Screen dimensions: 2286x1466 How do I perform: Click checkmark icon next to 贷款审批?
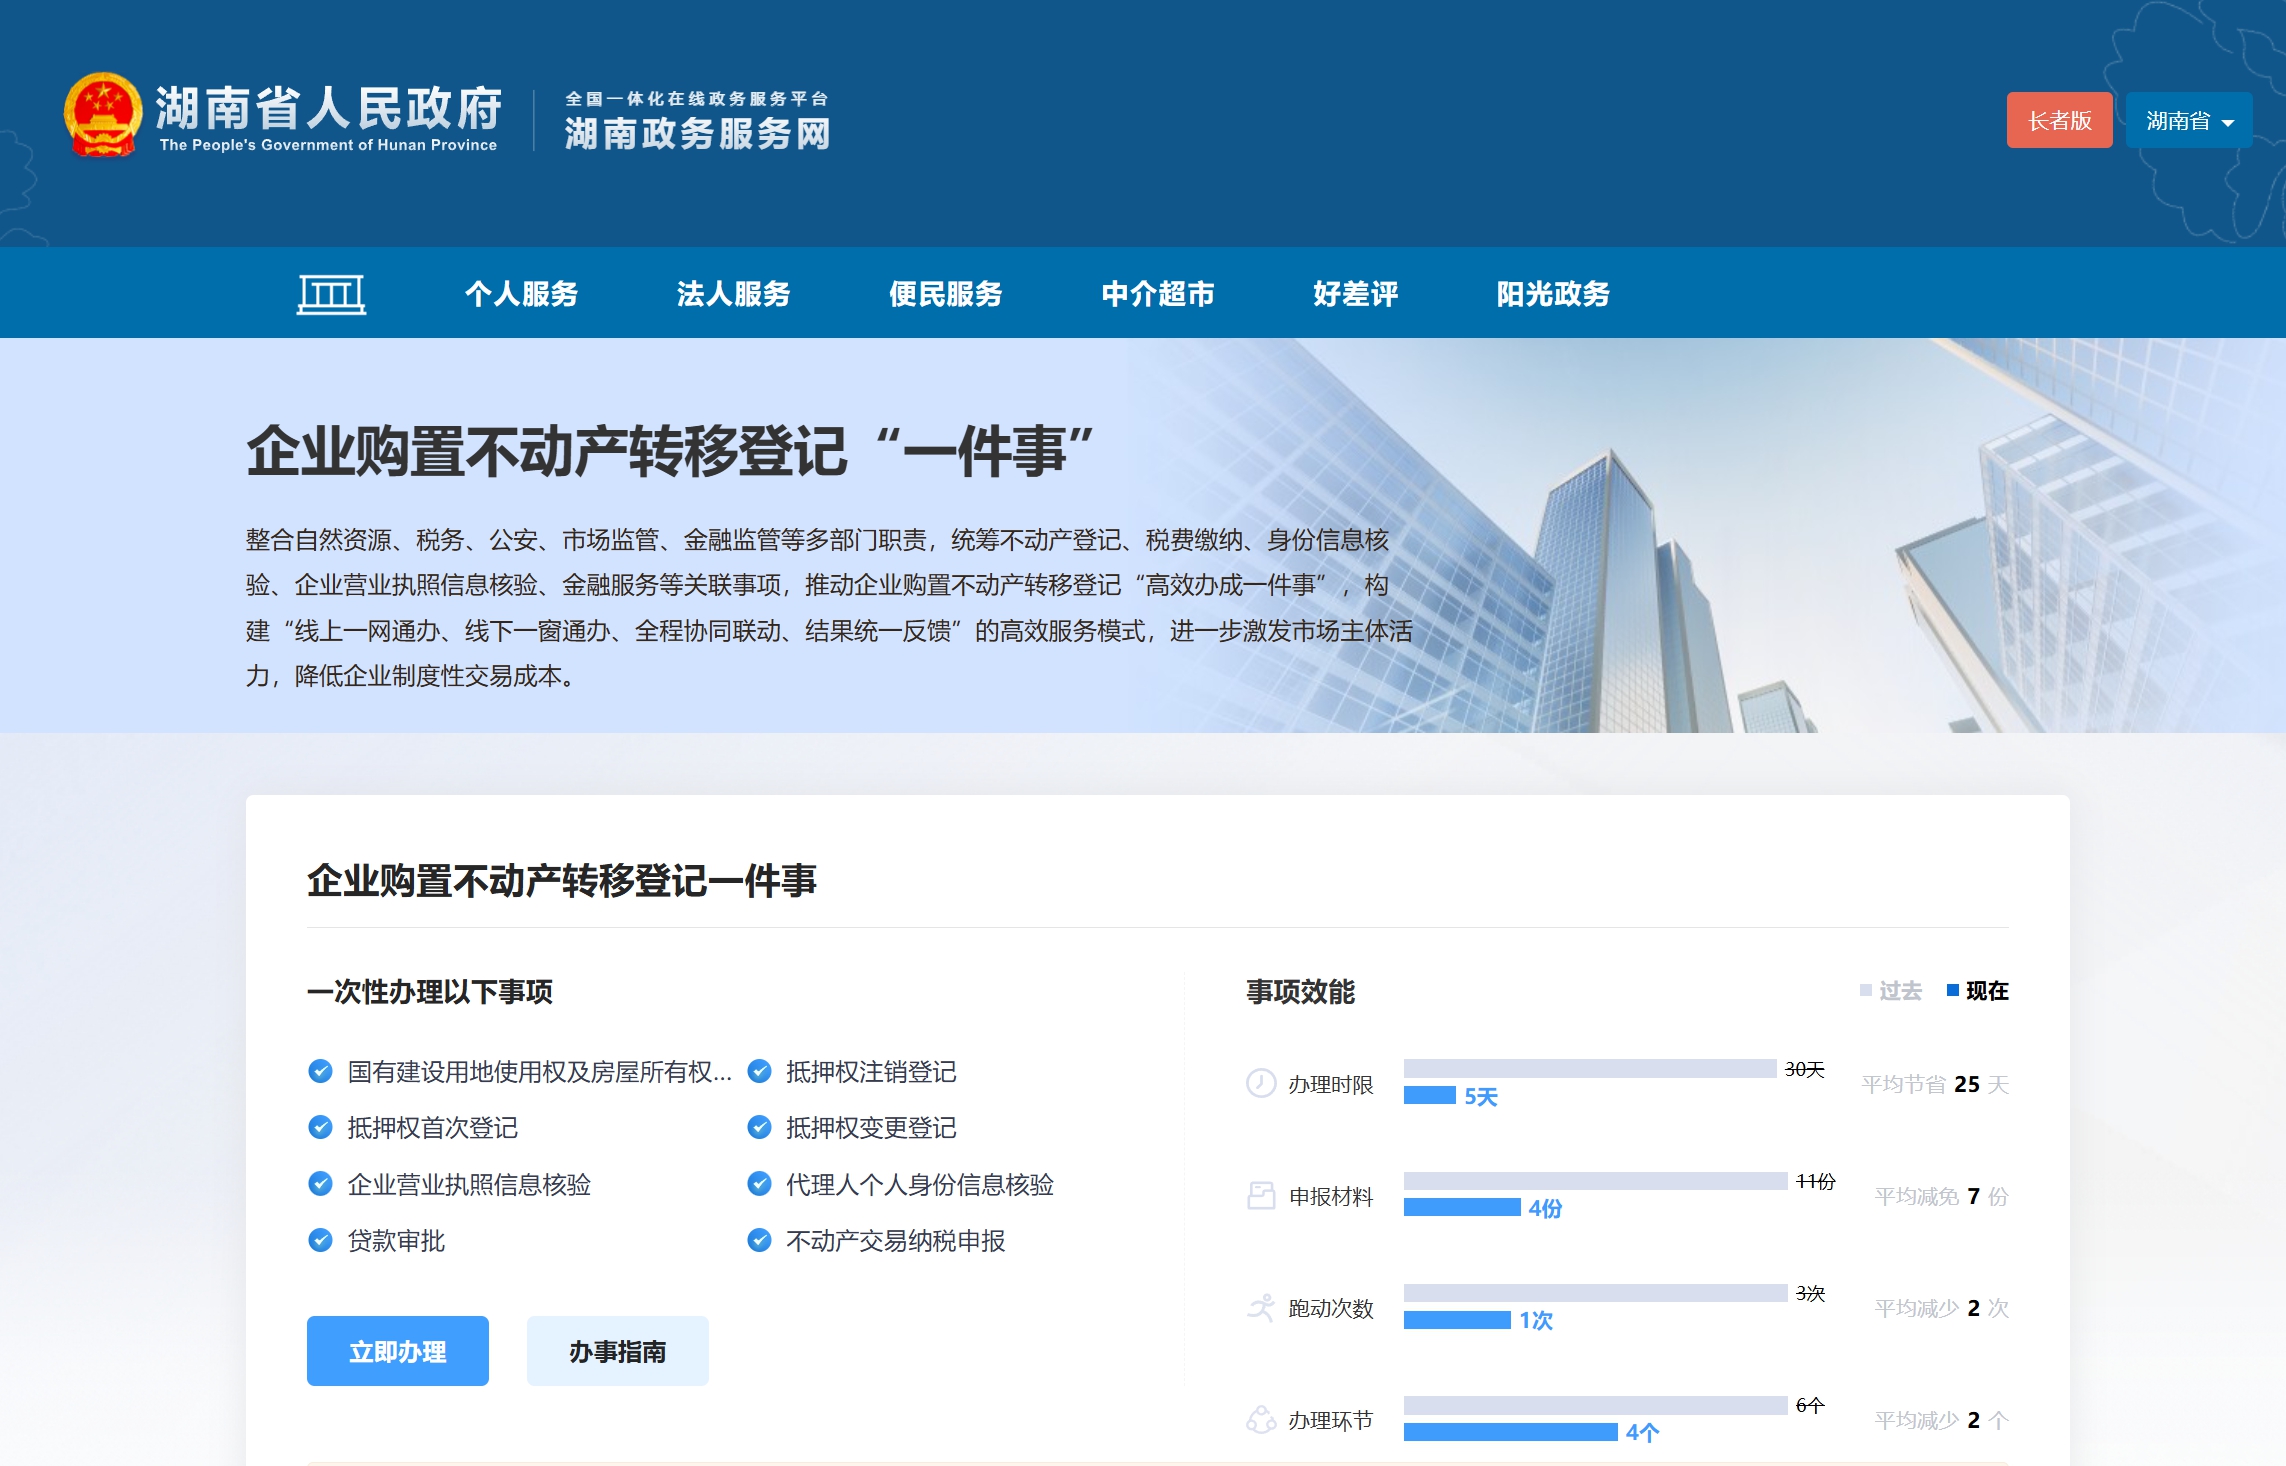coord(320,1241)
